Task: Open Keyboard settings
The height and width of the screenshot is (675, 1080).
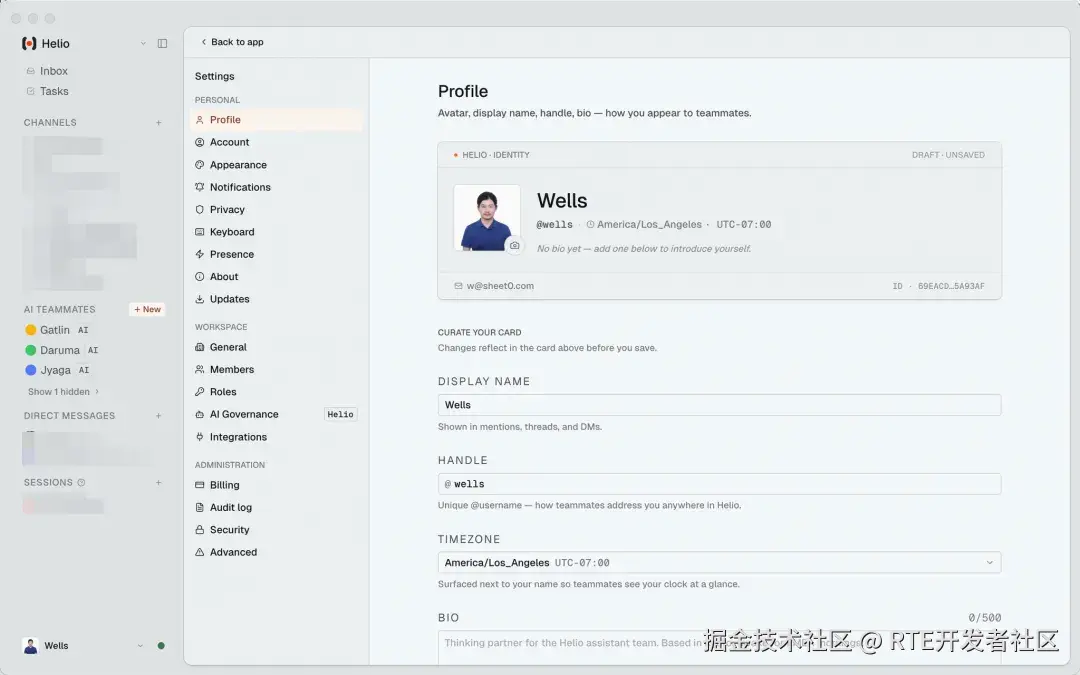Action: pyautogui.click(x=276, y=232)
